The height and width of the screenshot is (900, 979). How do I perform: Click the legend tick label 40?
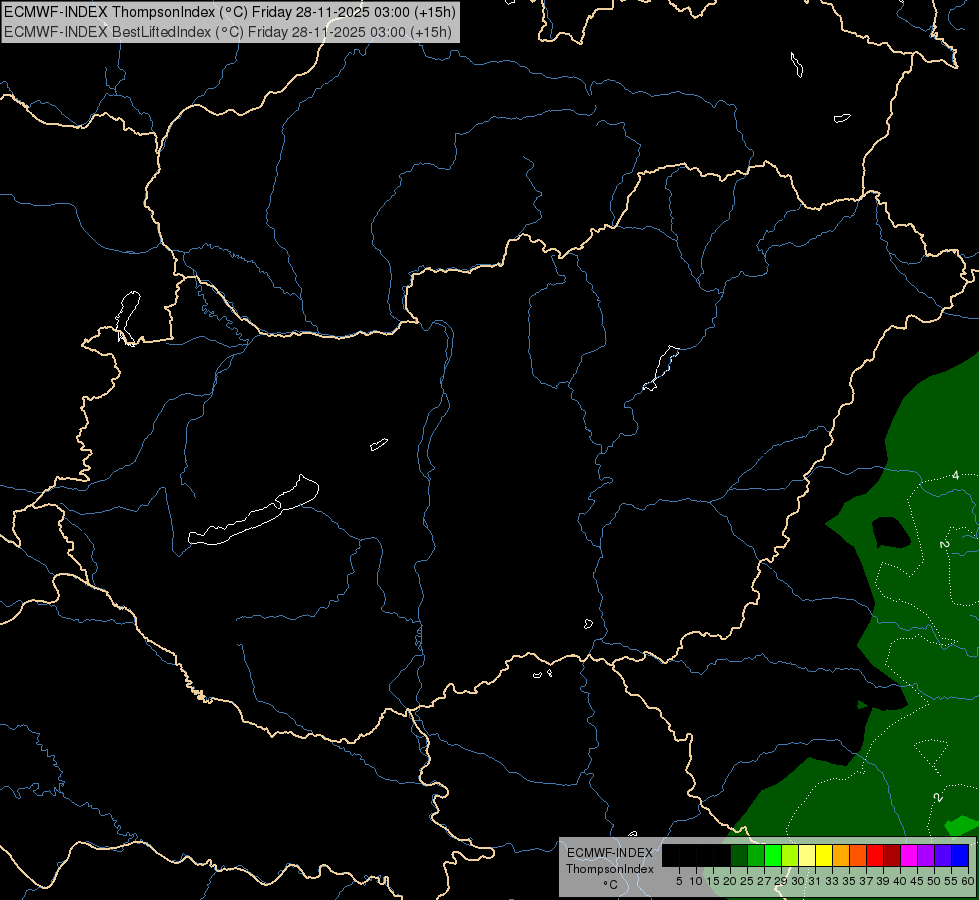(x=900, y=881)
